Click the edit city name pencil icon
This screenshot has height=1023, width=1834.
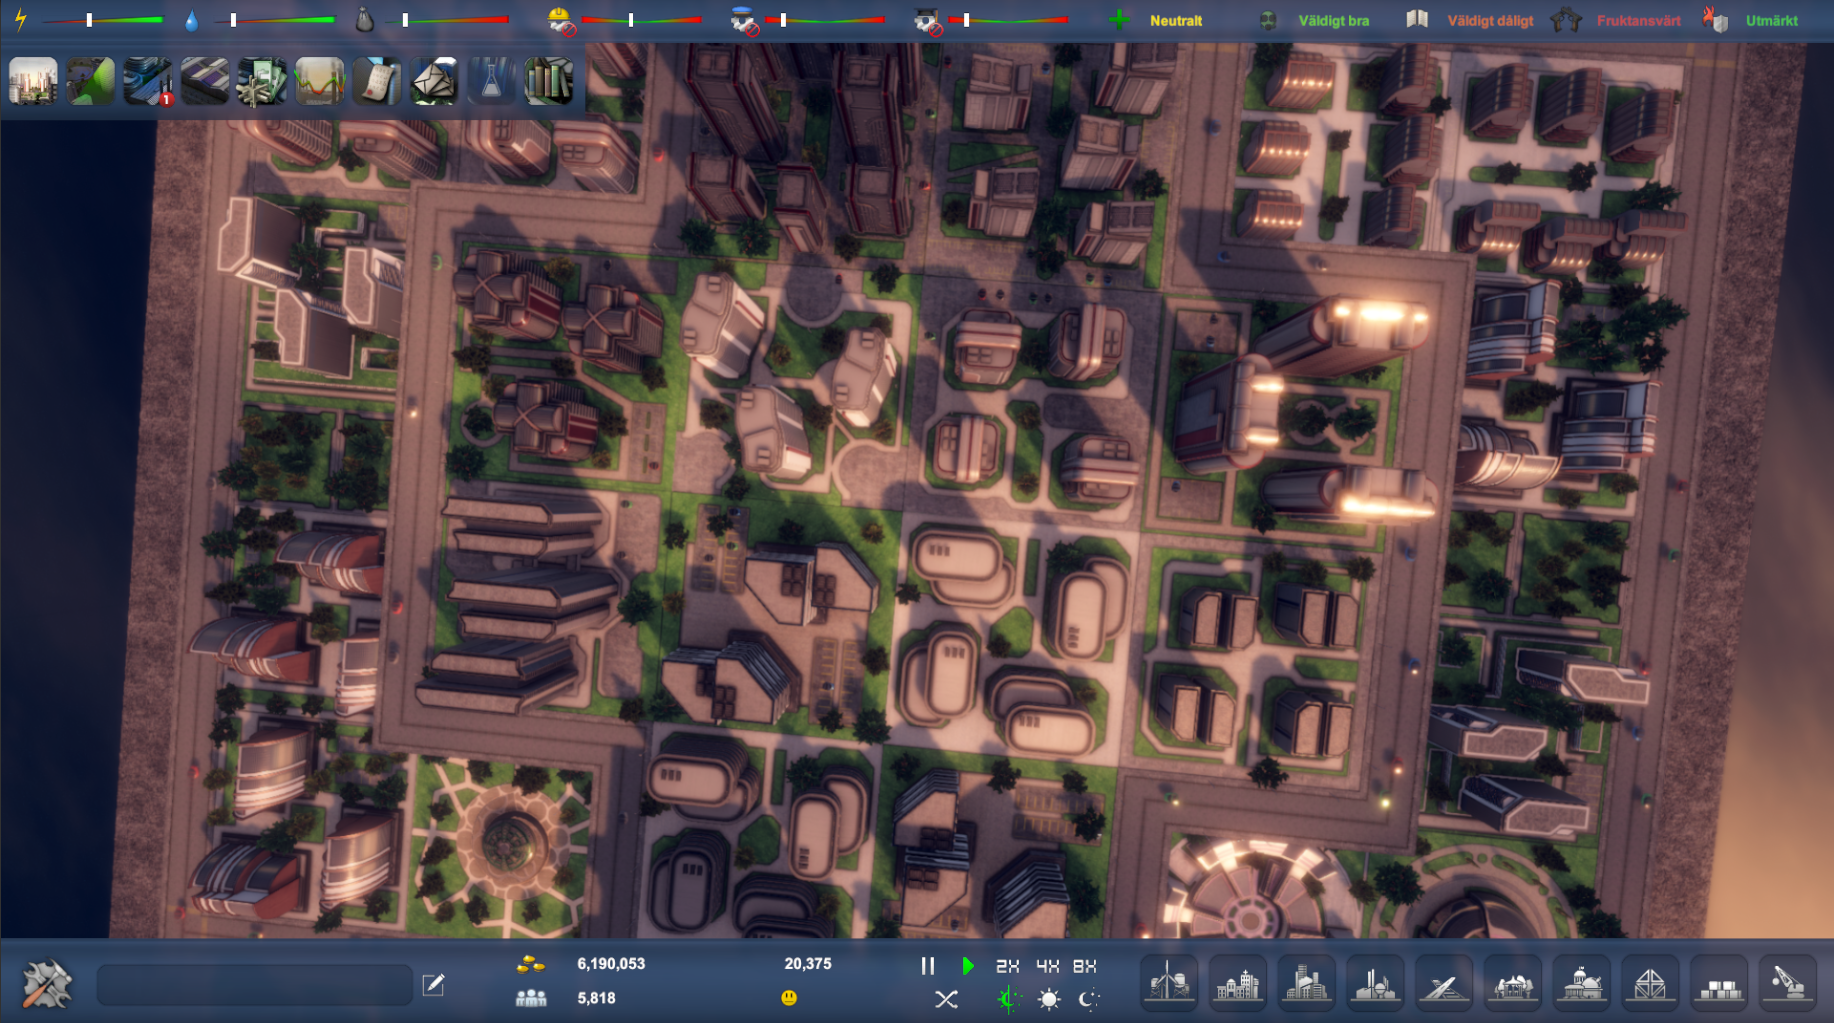[x=433, y=985]
